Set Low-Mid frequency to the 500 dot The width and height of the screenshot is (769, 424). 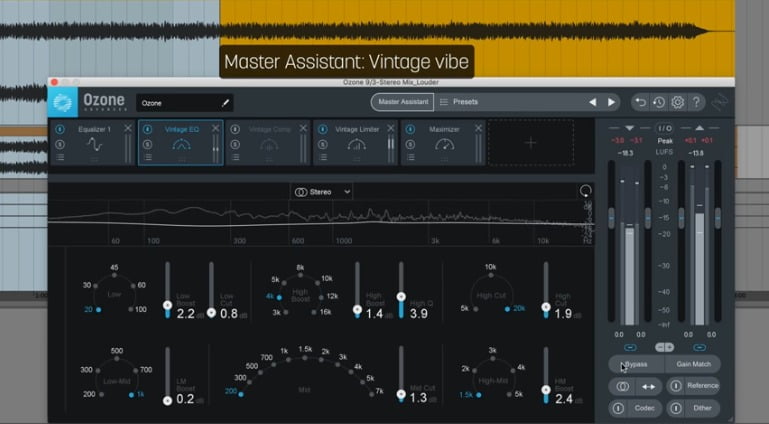[117, 359]
